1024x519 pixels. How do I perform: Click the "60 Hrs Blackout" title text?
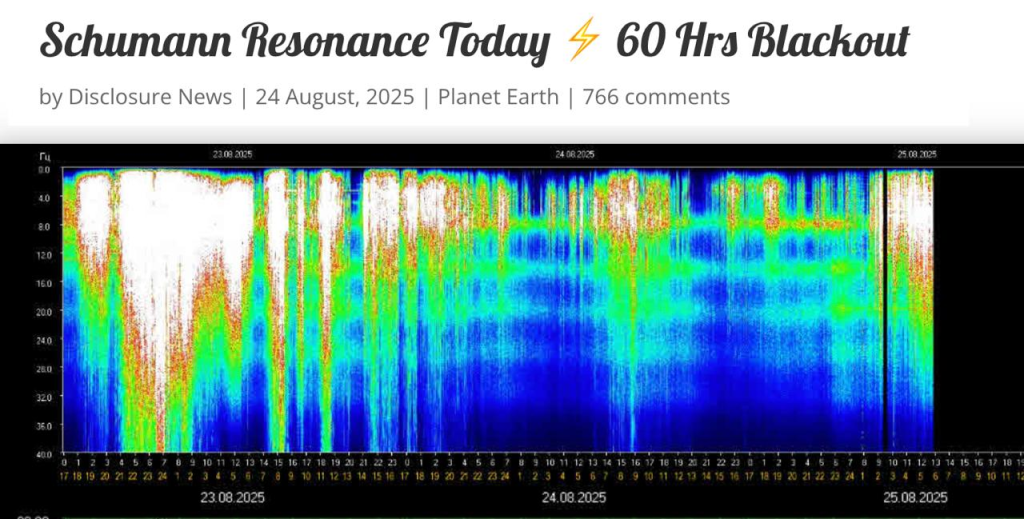tap(762, 43)
